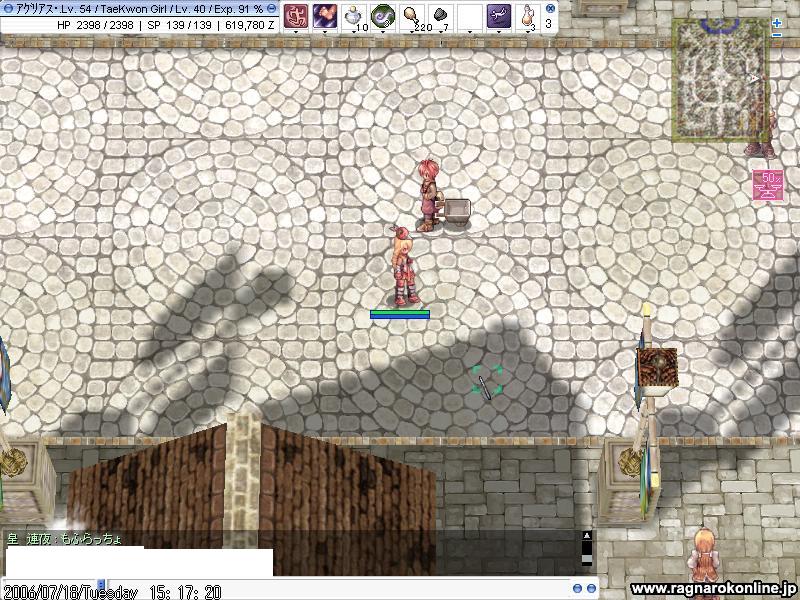Zoom in minimap with plus button
800x600 pixels.
point(777,23)
